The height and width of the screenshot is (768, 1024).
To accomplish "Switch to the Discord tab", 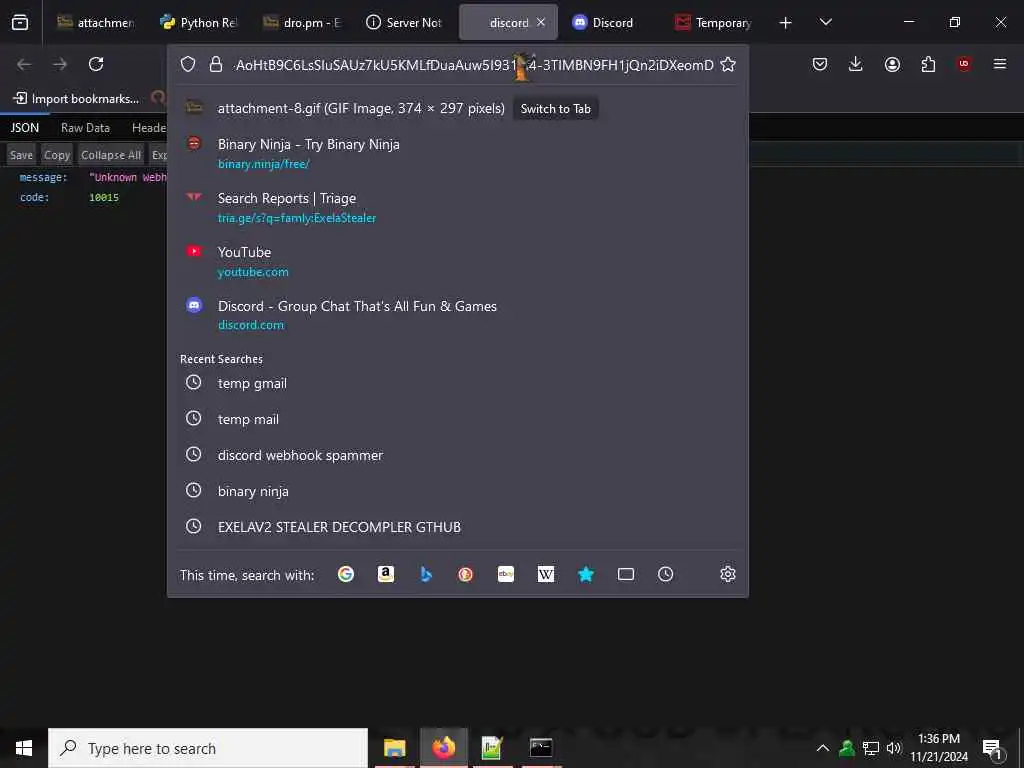I will [x=611, y=23].
